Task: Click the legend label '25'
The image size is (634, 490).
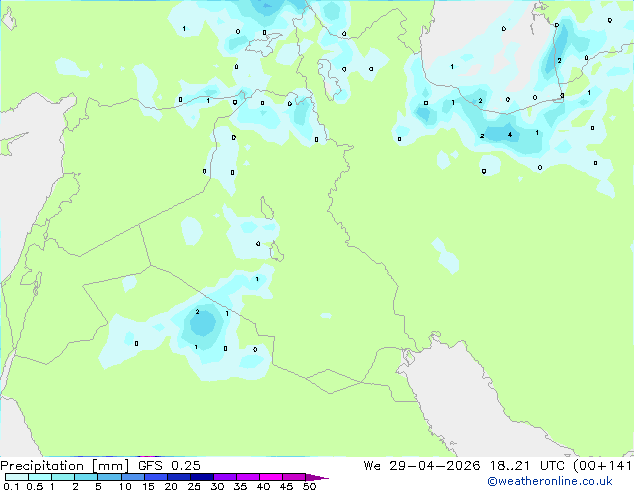Action: click(194, 486)
